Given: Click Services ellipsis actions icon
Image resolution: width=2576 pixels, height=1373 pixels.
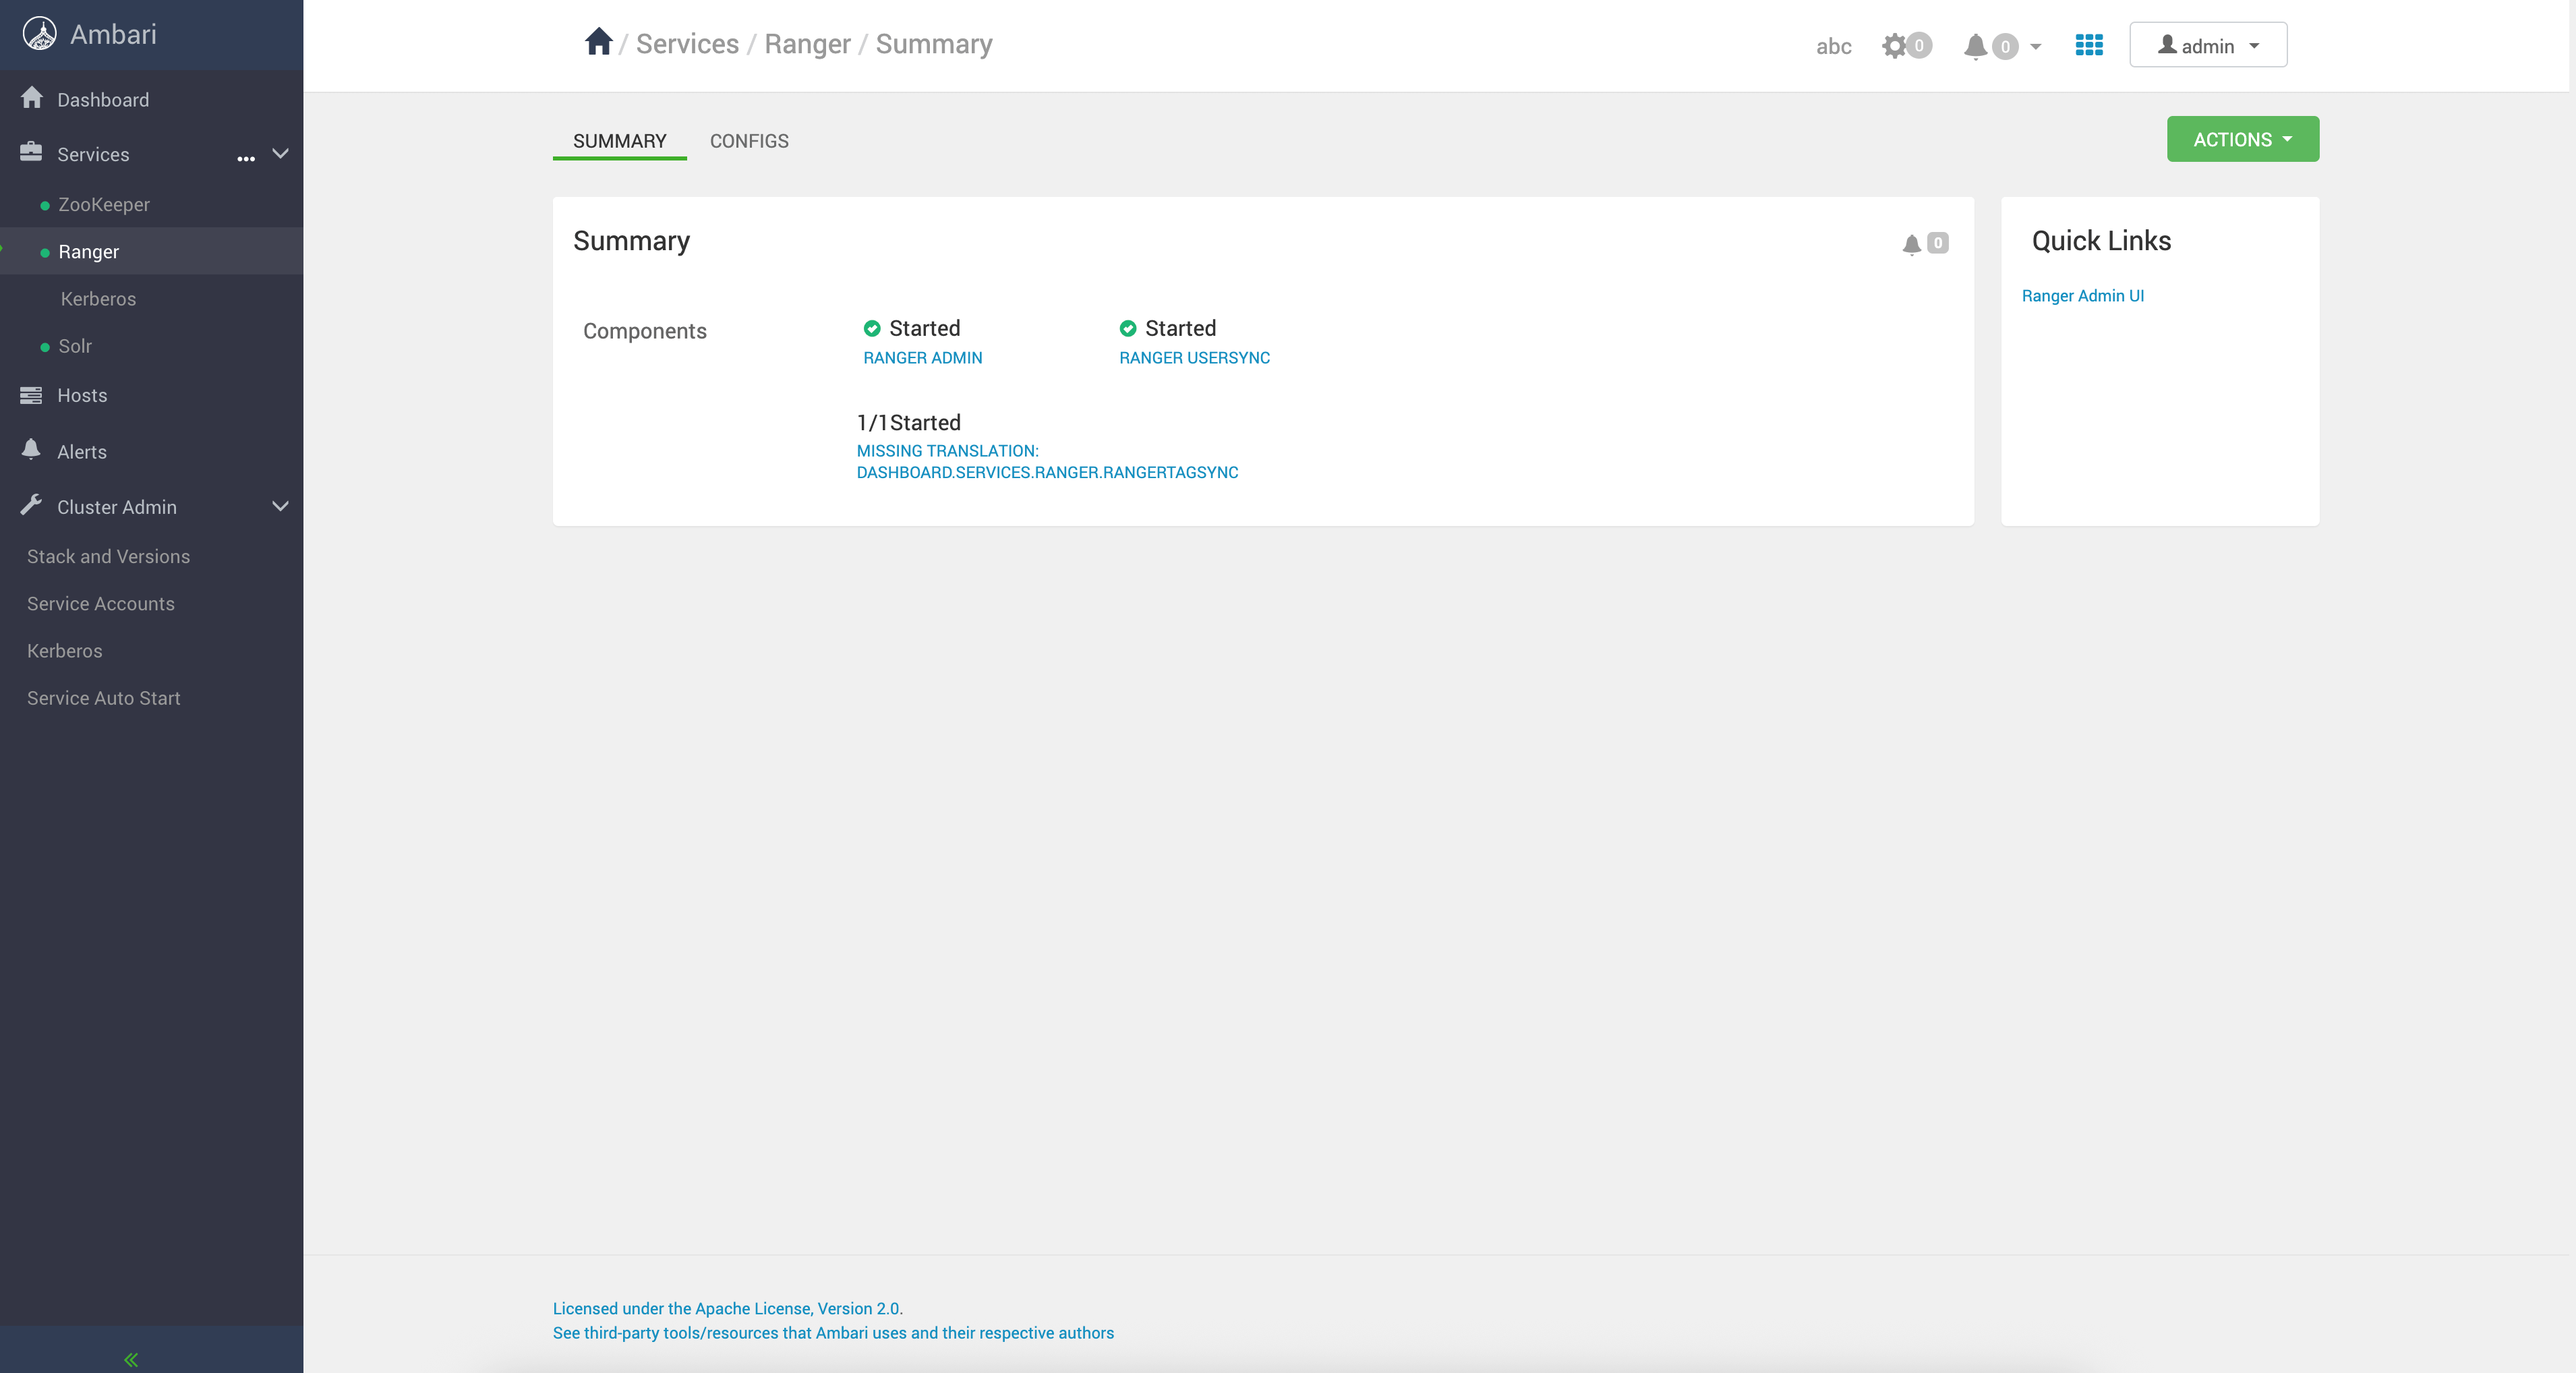Looking at the screenshot, I should tap(246, 157).
